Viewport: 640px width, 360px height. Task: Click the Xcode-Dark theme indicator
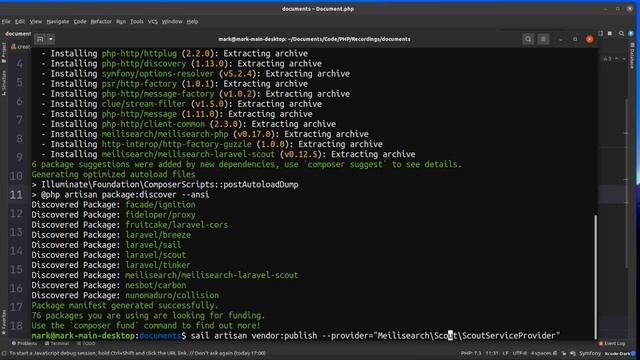point(617,353)
